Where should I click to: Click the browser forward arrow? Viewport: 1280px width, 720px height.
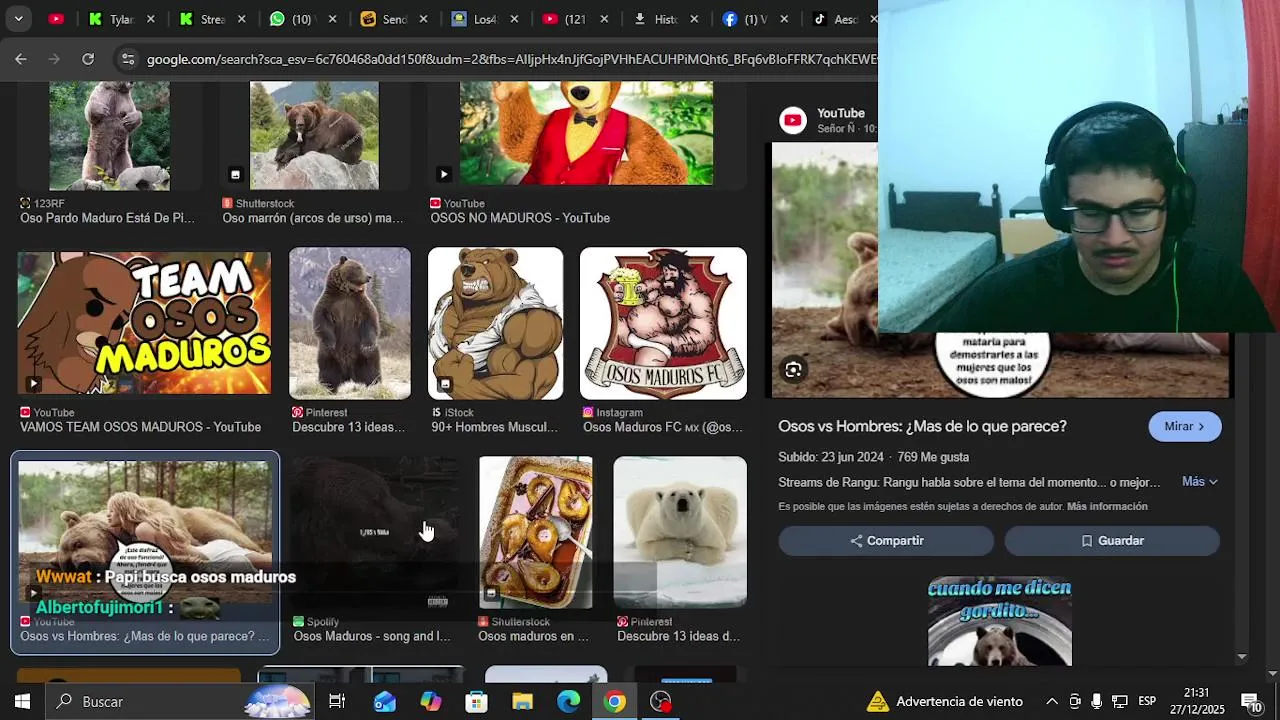[x=54, y=59]
